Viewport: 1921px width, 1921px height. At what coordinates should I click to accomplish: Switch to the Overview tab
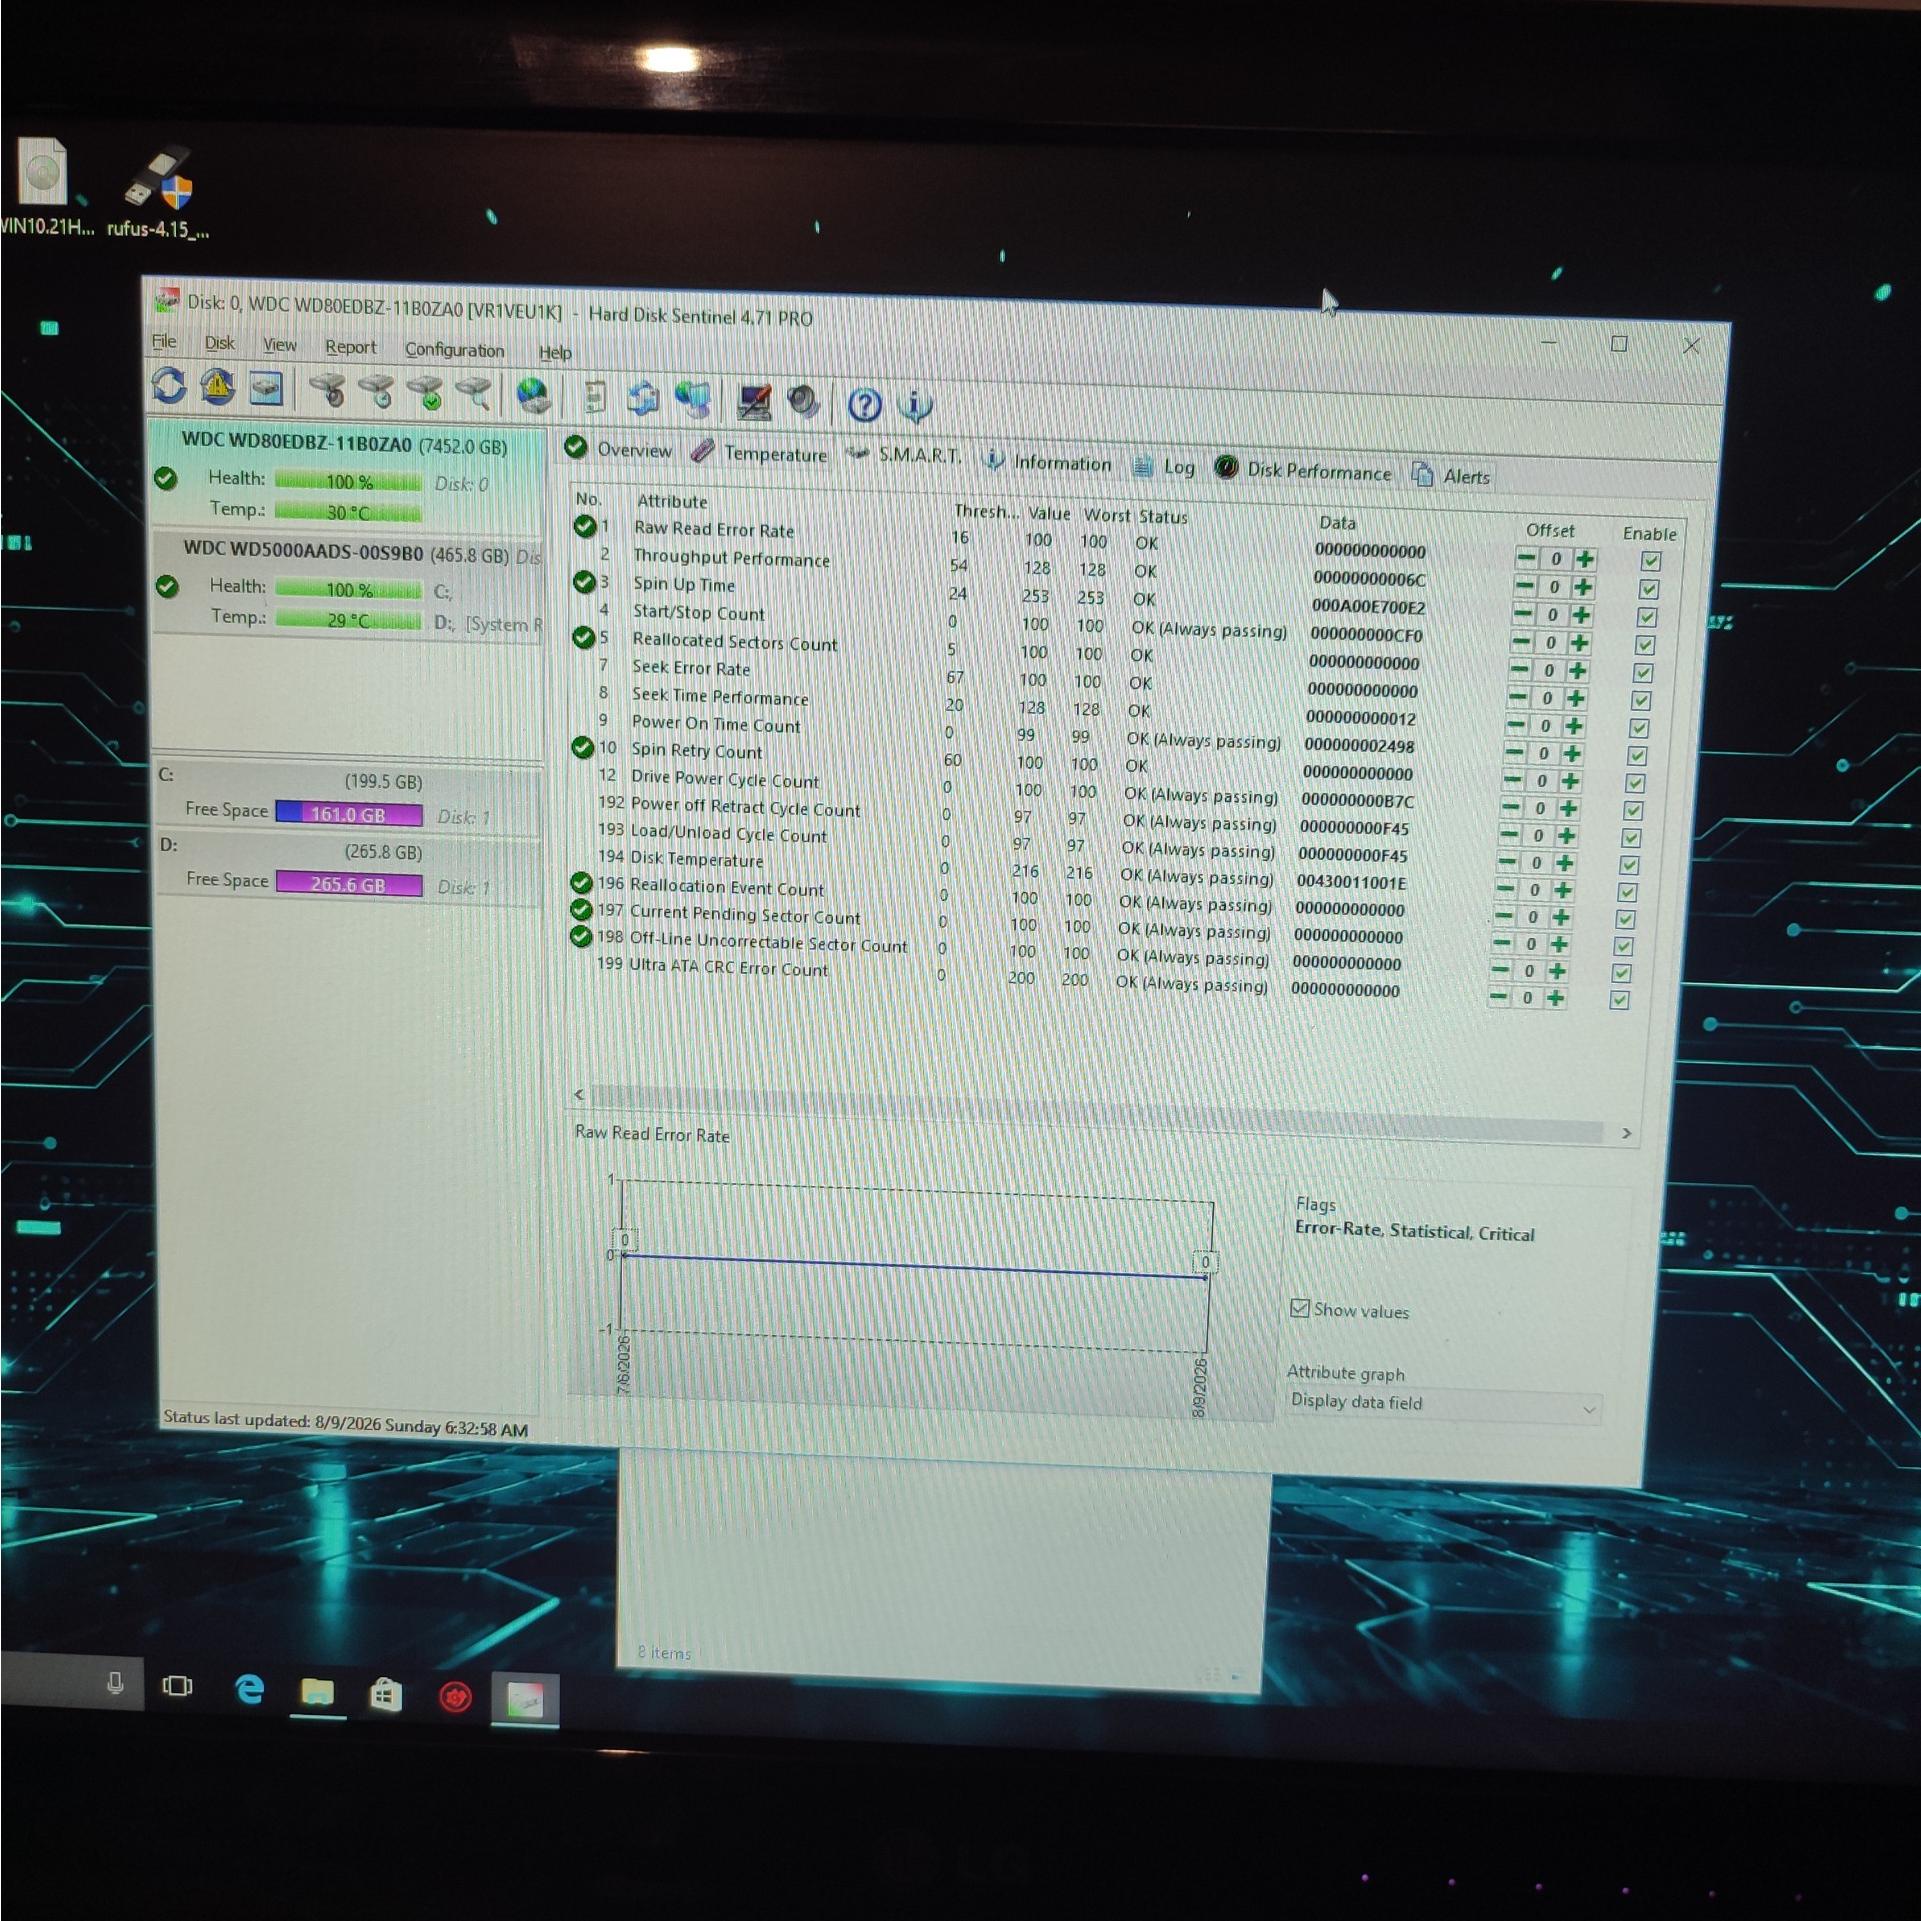tap(619, 450)
